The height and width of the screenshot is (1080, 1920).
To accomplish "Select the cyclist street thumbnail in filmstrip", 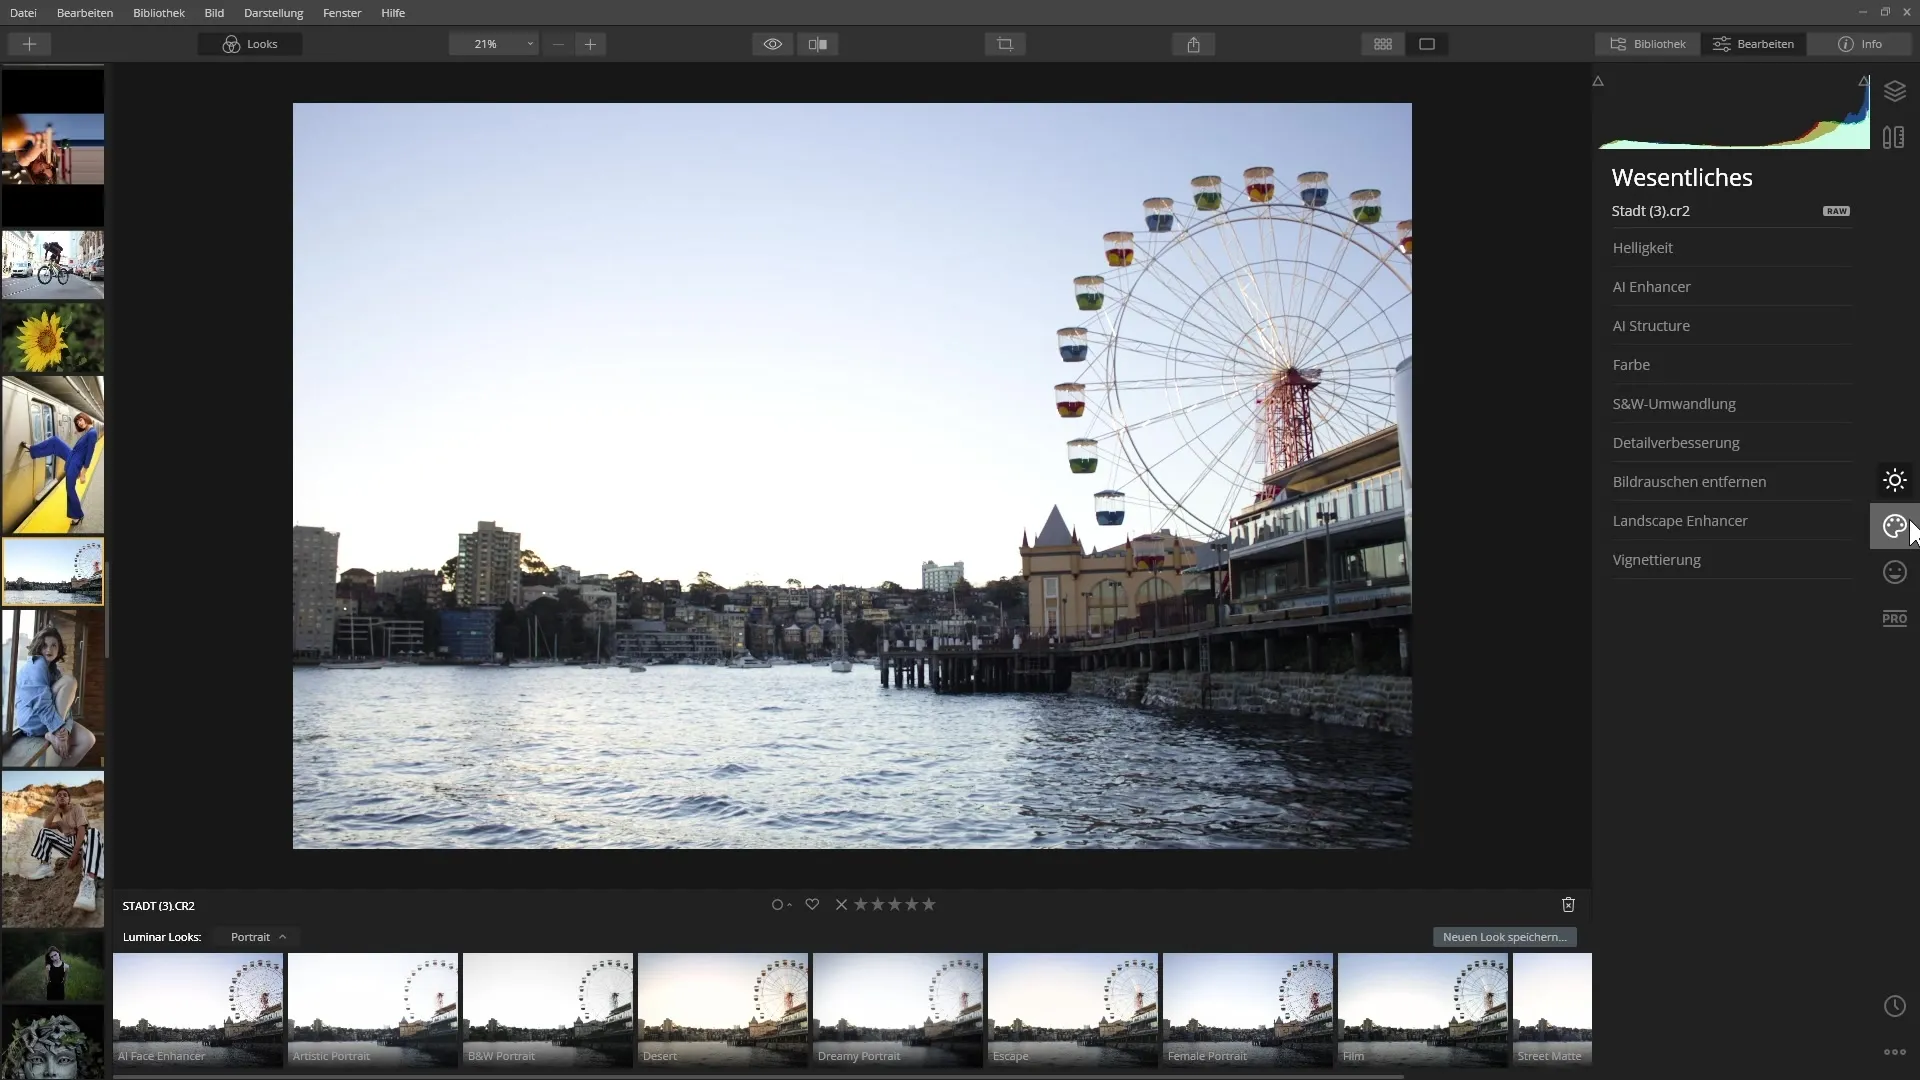I will 53,265.
